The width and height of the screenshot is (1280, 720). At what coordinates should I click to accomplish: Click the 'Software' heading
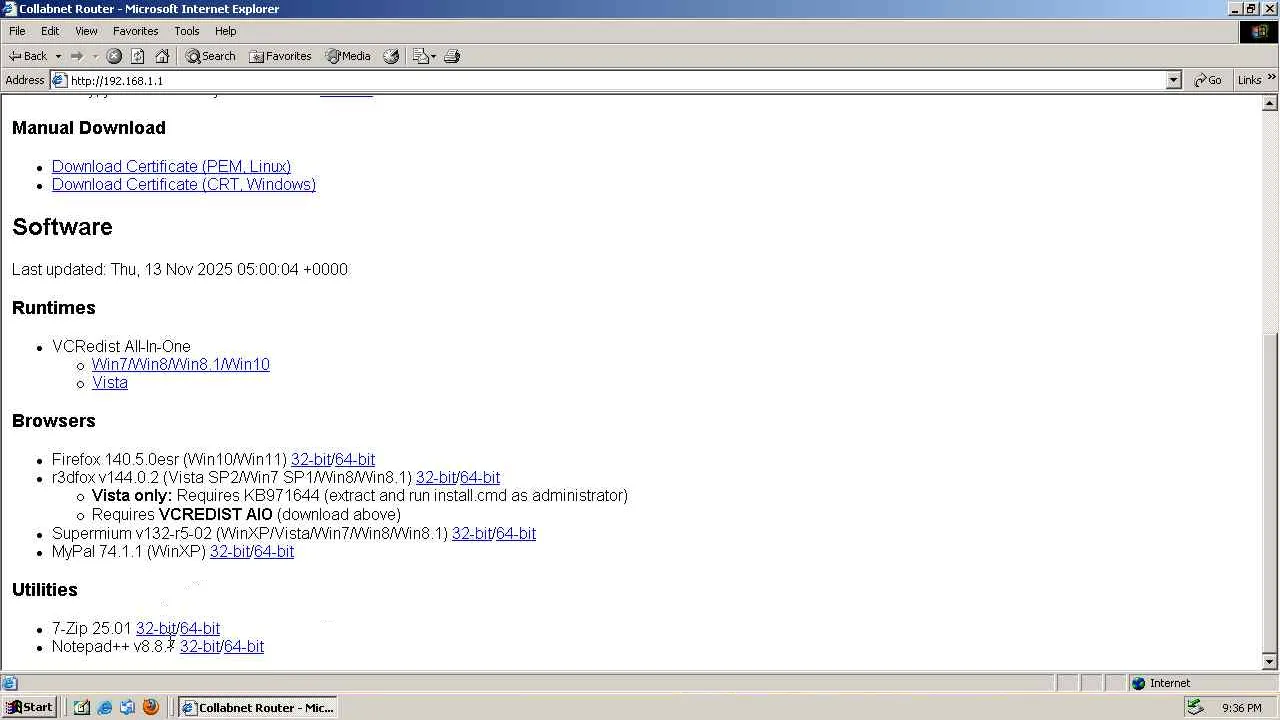tap(62, 227)
